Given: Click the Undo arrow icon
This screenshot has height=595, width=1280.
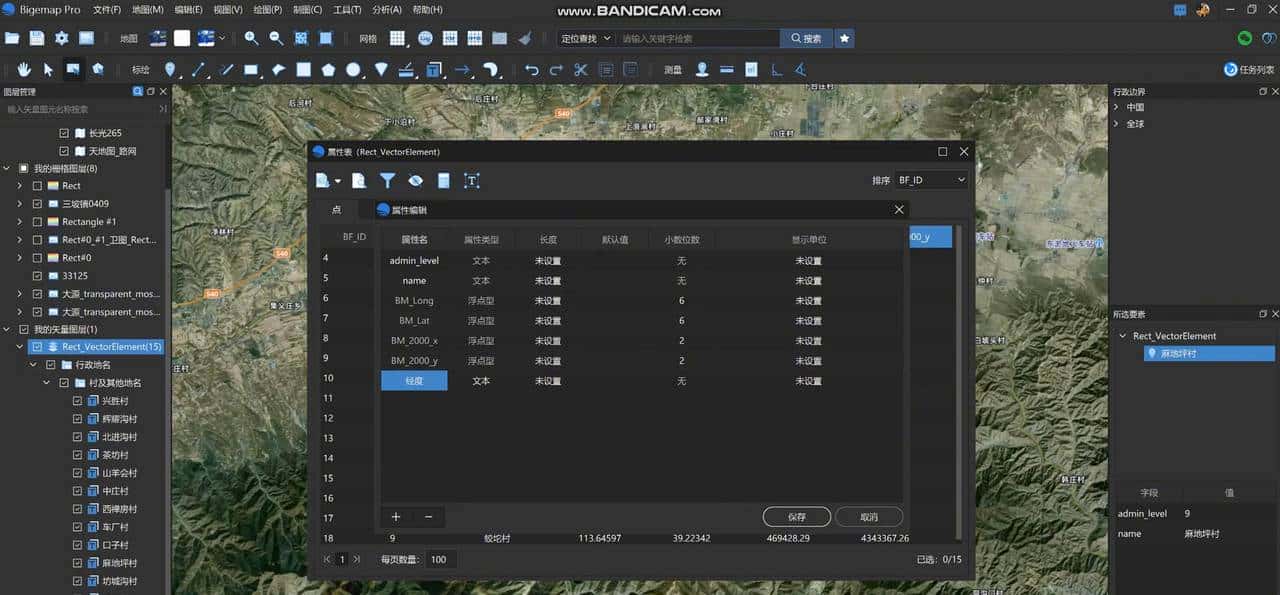Looking at the screenshot, I should point(532,69).
